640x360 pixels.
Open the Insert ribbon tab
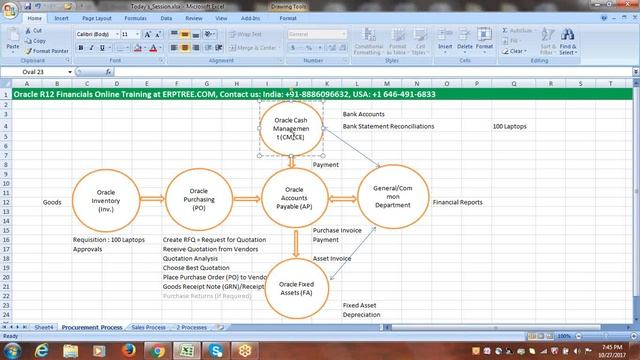[x=61, y=18]
